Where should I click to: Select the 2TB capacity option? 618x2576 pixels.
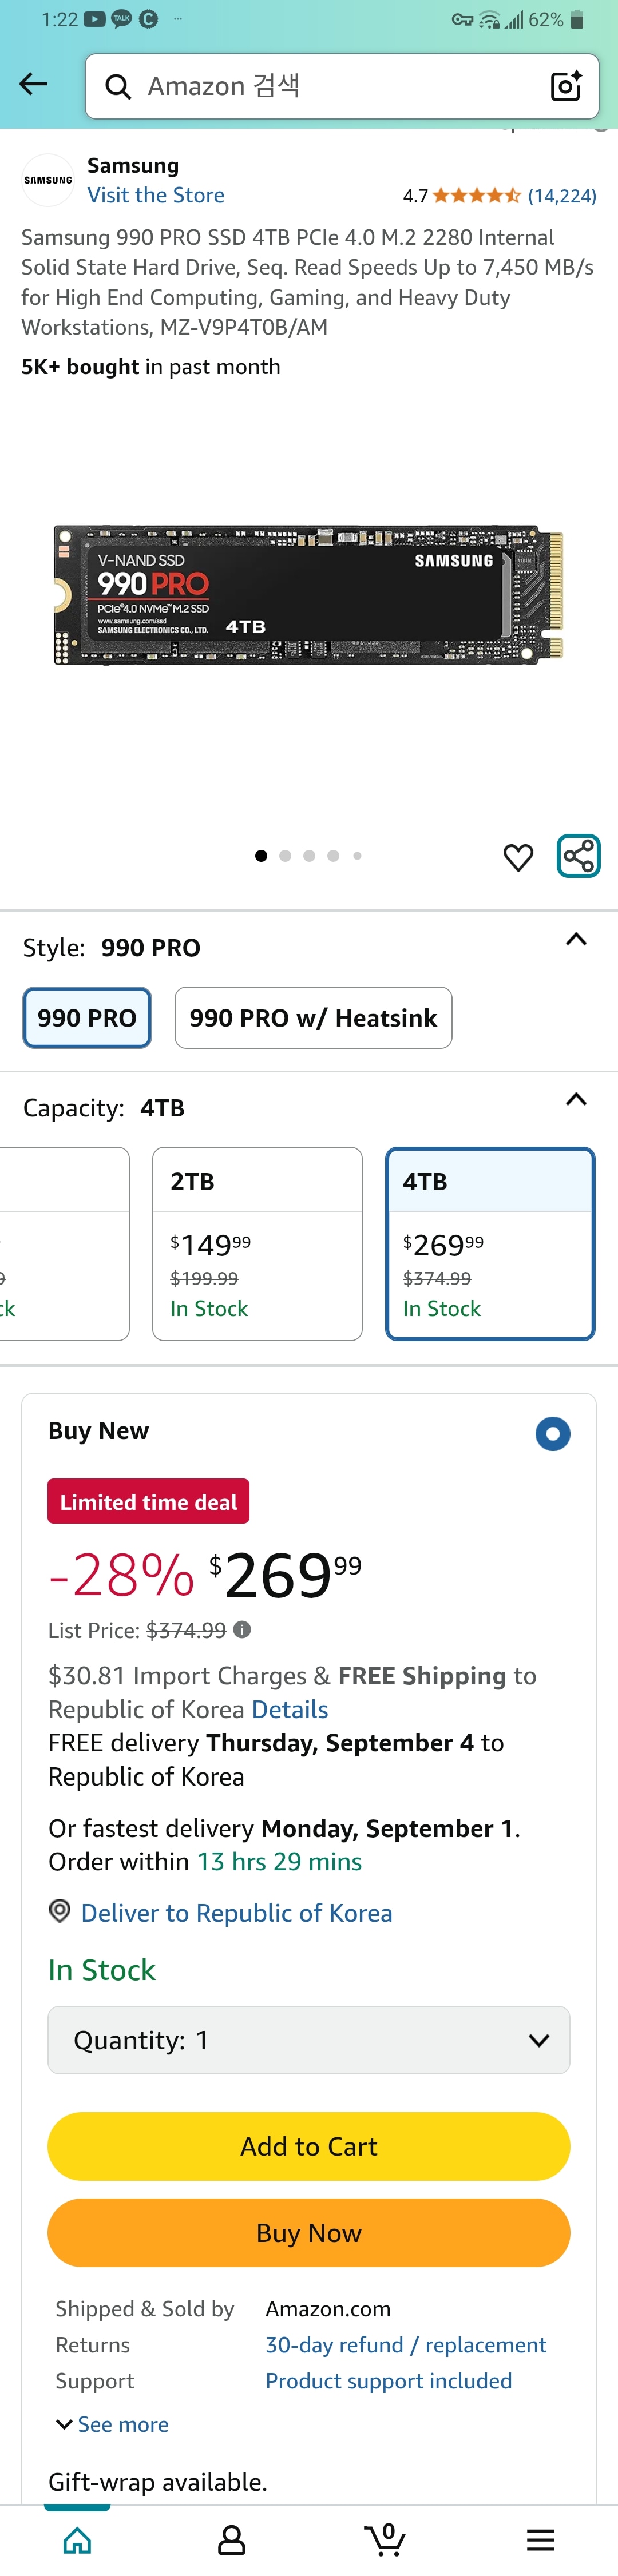pyautogui.click(x=257, y=1243)
